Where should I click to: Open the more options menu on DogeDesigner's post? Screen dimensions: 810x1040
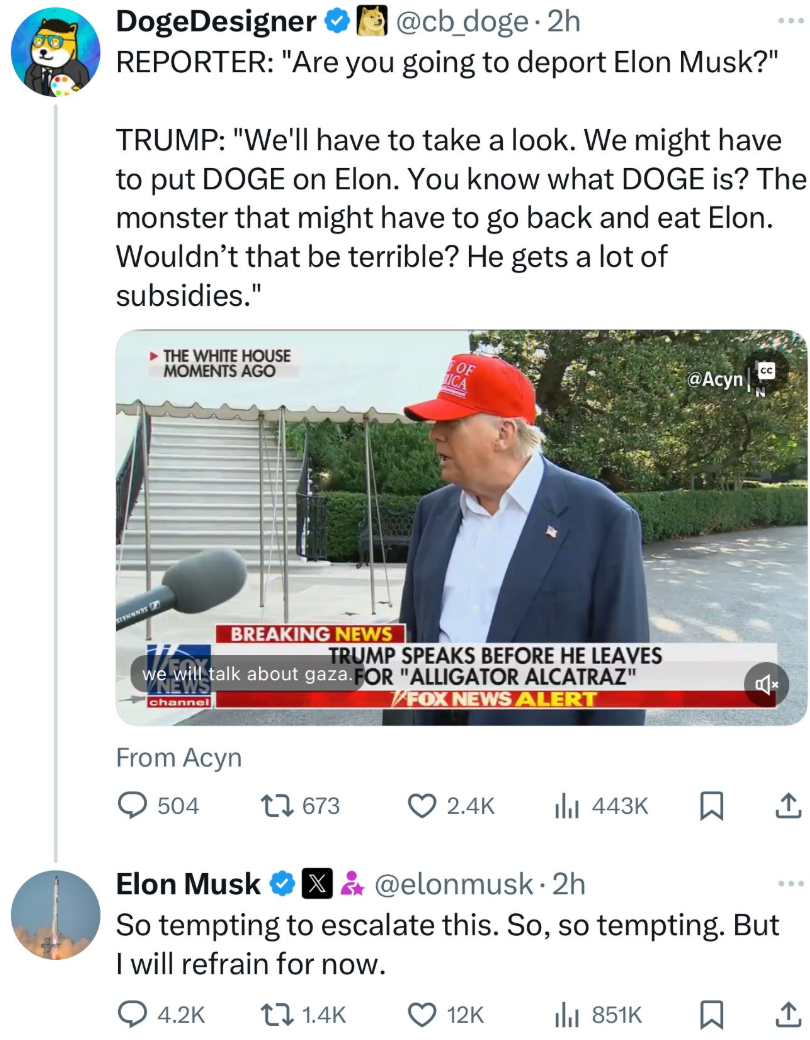pos(791,21)
